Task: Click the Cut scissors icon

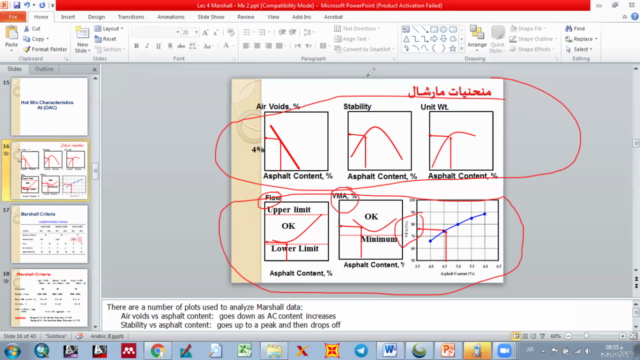Action: pyautogui.click(x=27, y=29)
